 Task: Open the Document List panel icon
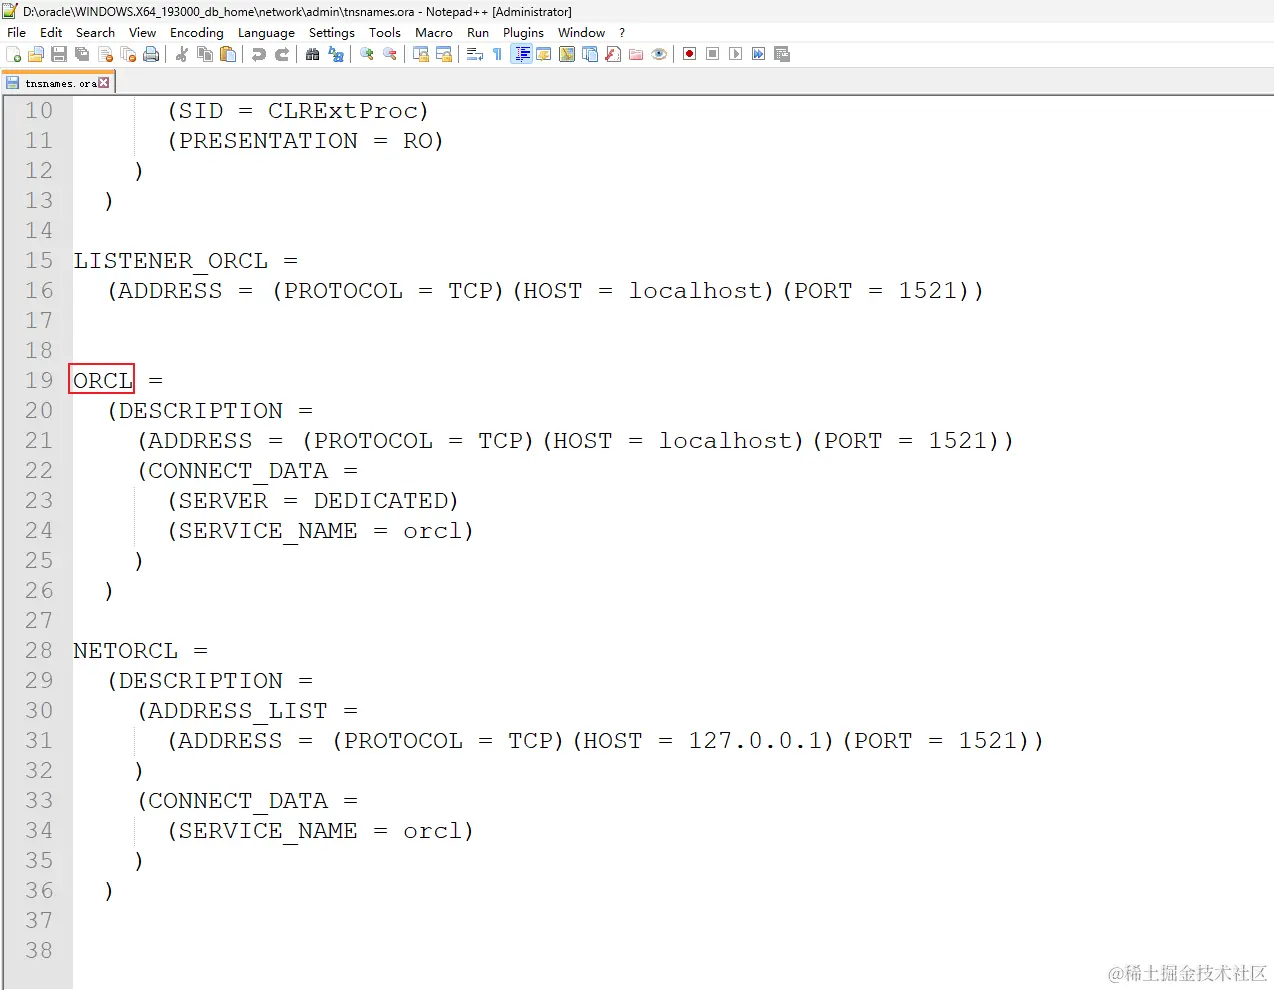coord(590,54)
